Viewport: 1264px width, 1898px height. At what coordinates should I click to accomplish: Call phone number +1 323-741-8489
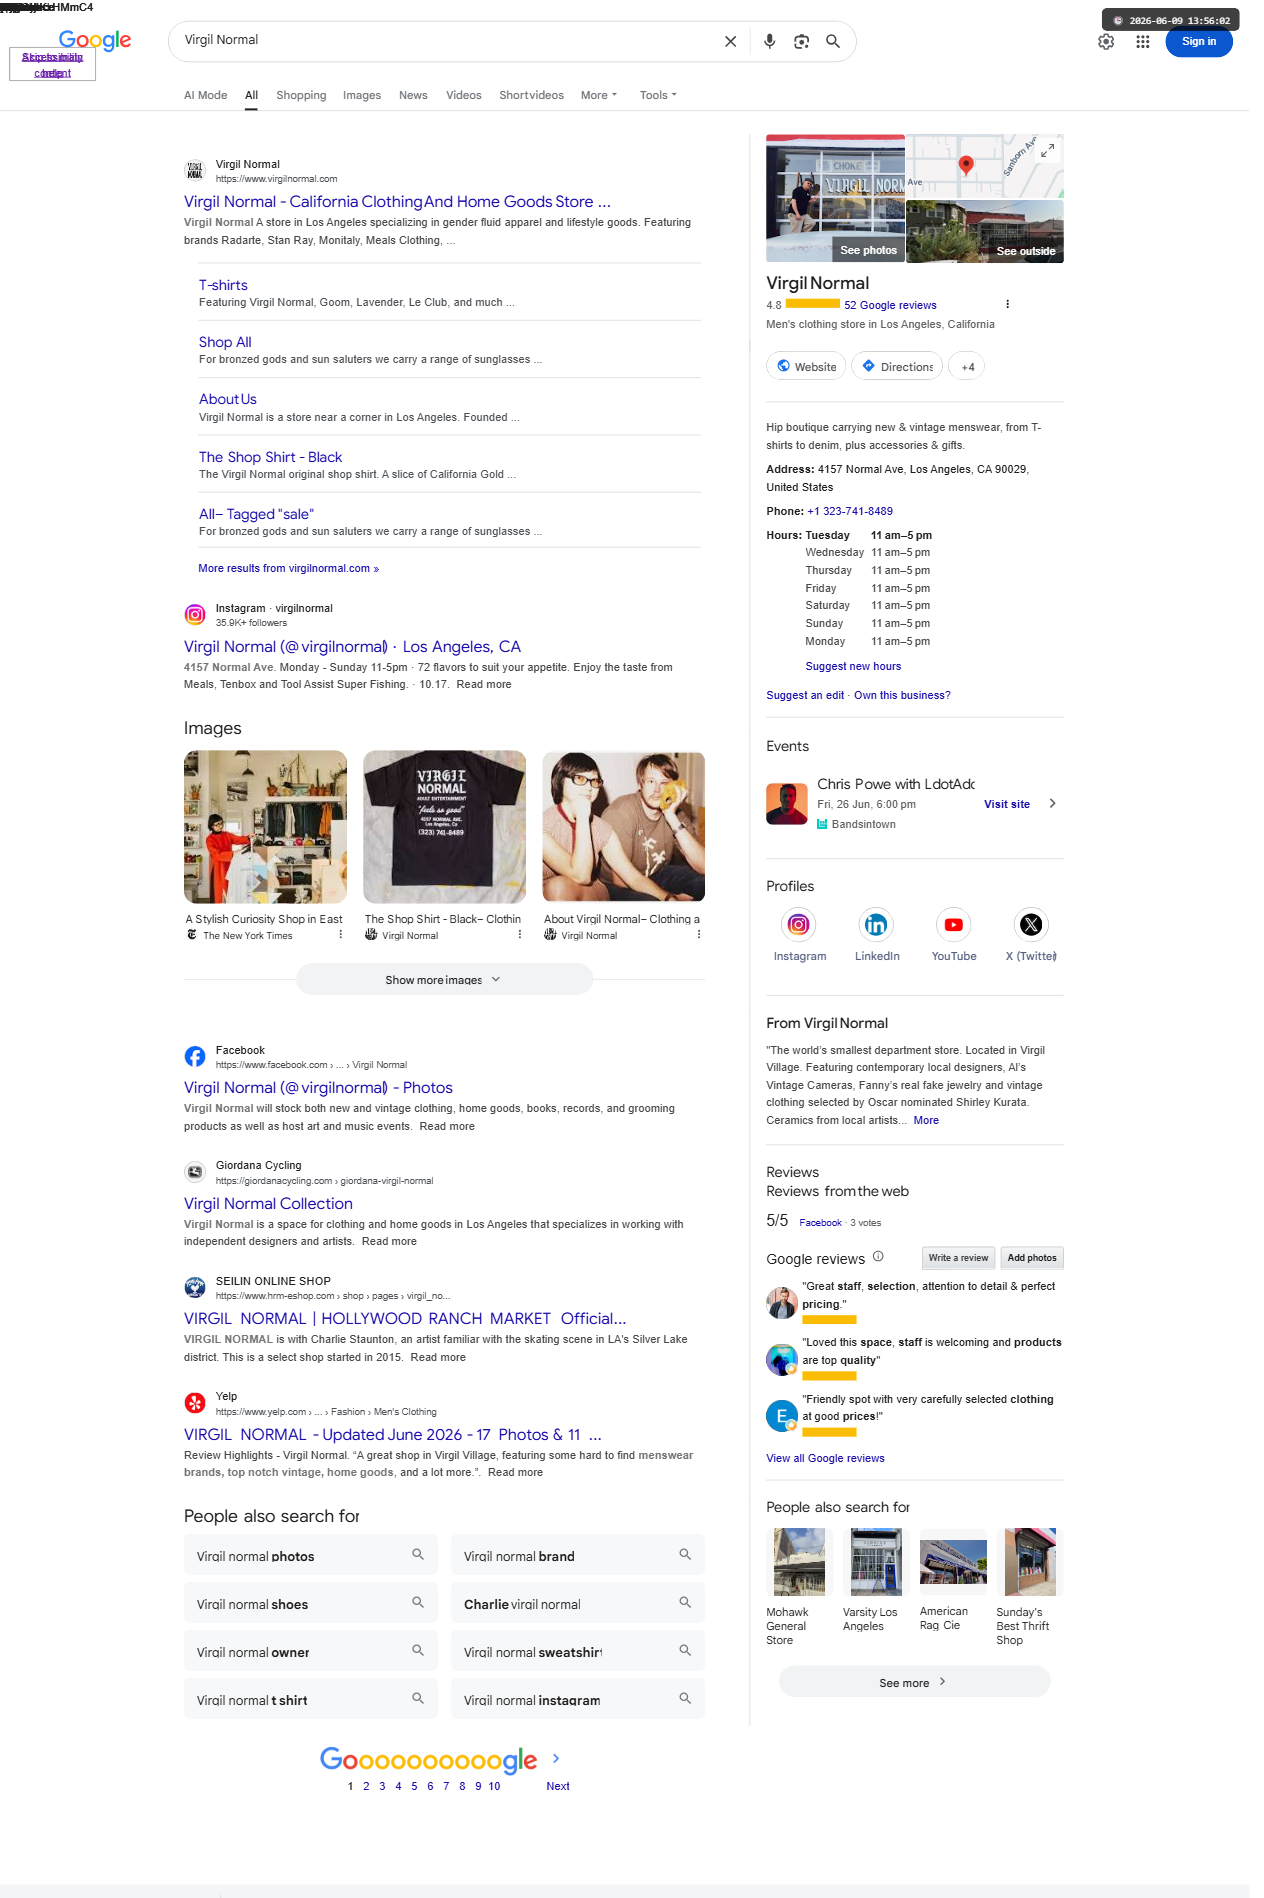point(850,511)
